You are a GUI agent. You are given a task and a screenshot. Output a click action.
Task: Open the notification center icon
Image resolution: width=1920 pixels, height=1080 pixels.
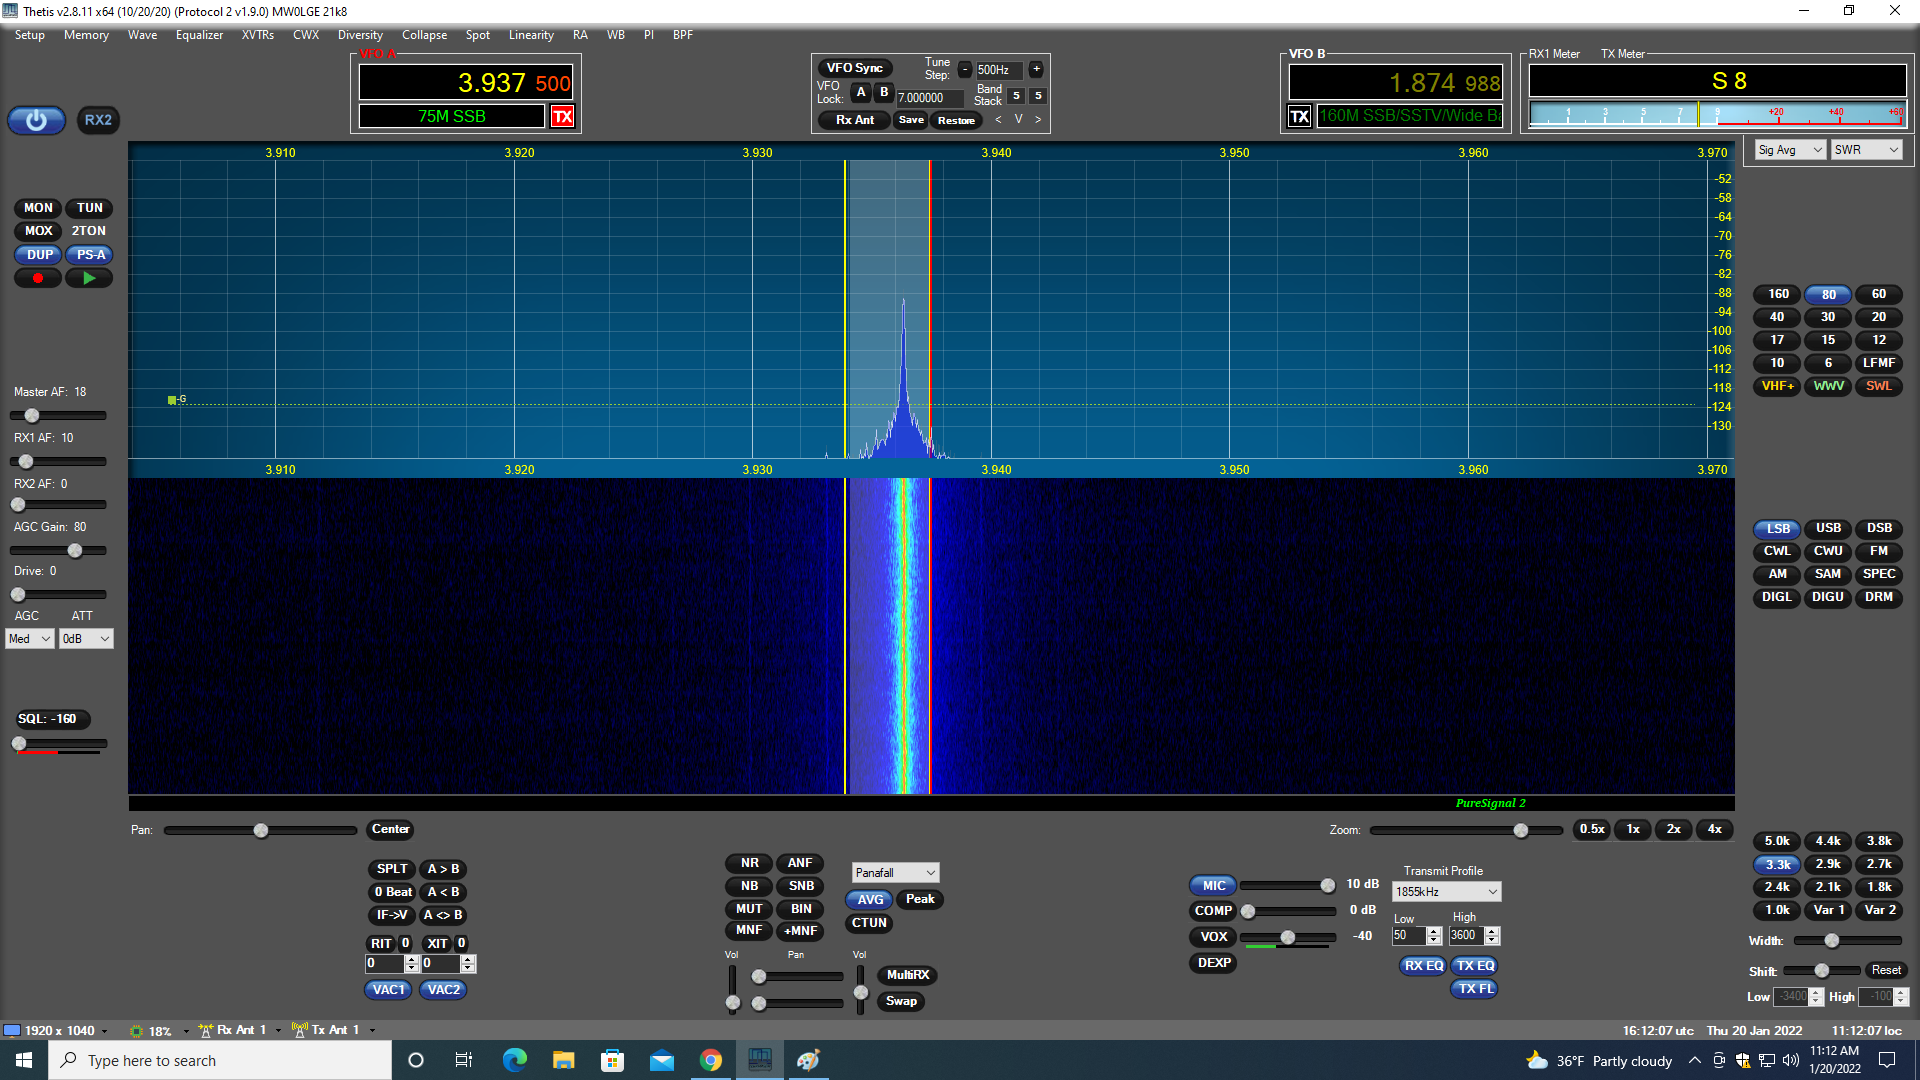click(x=1887, y=1060)
